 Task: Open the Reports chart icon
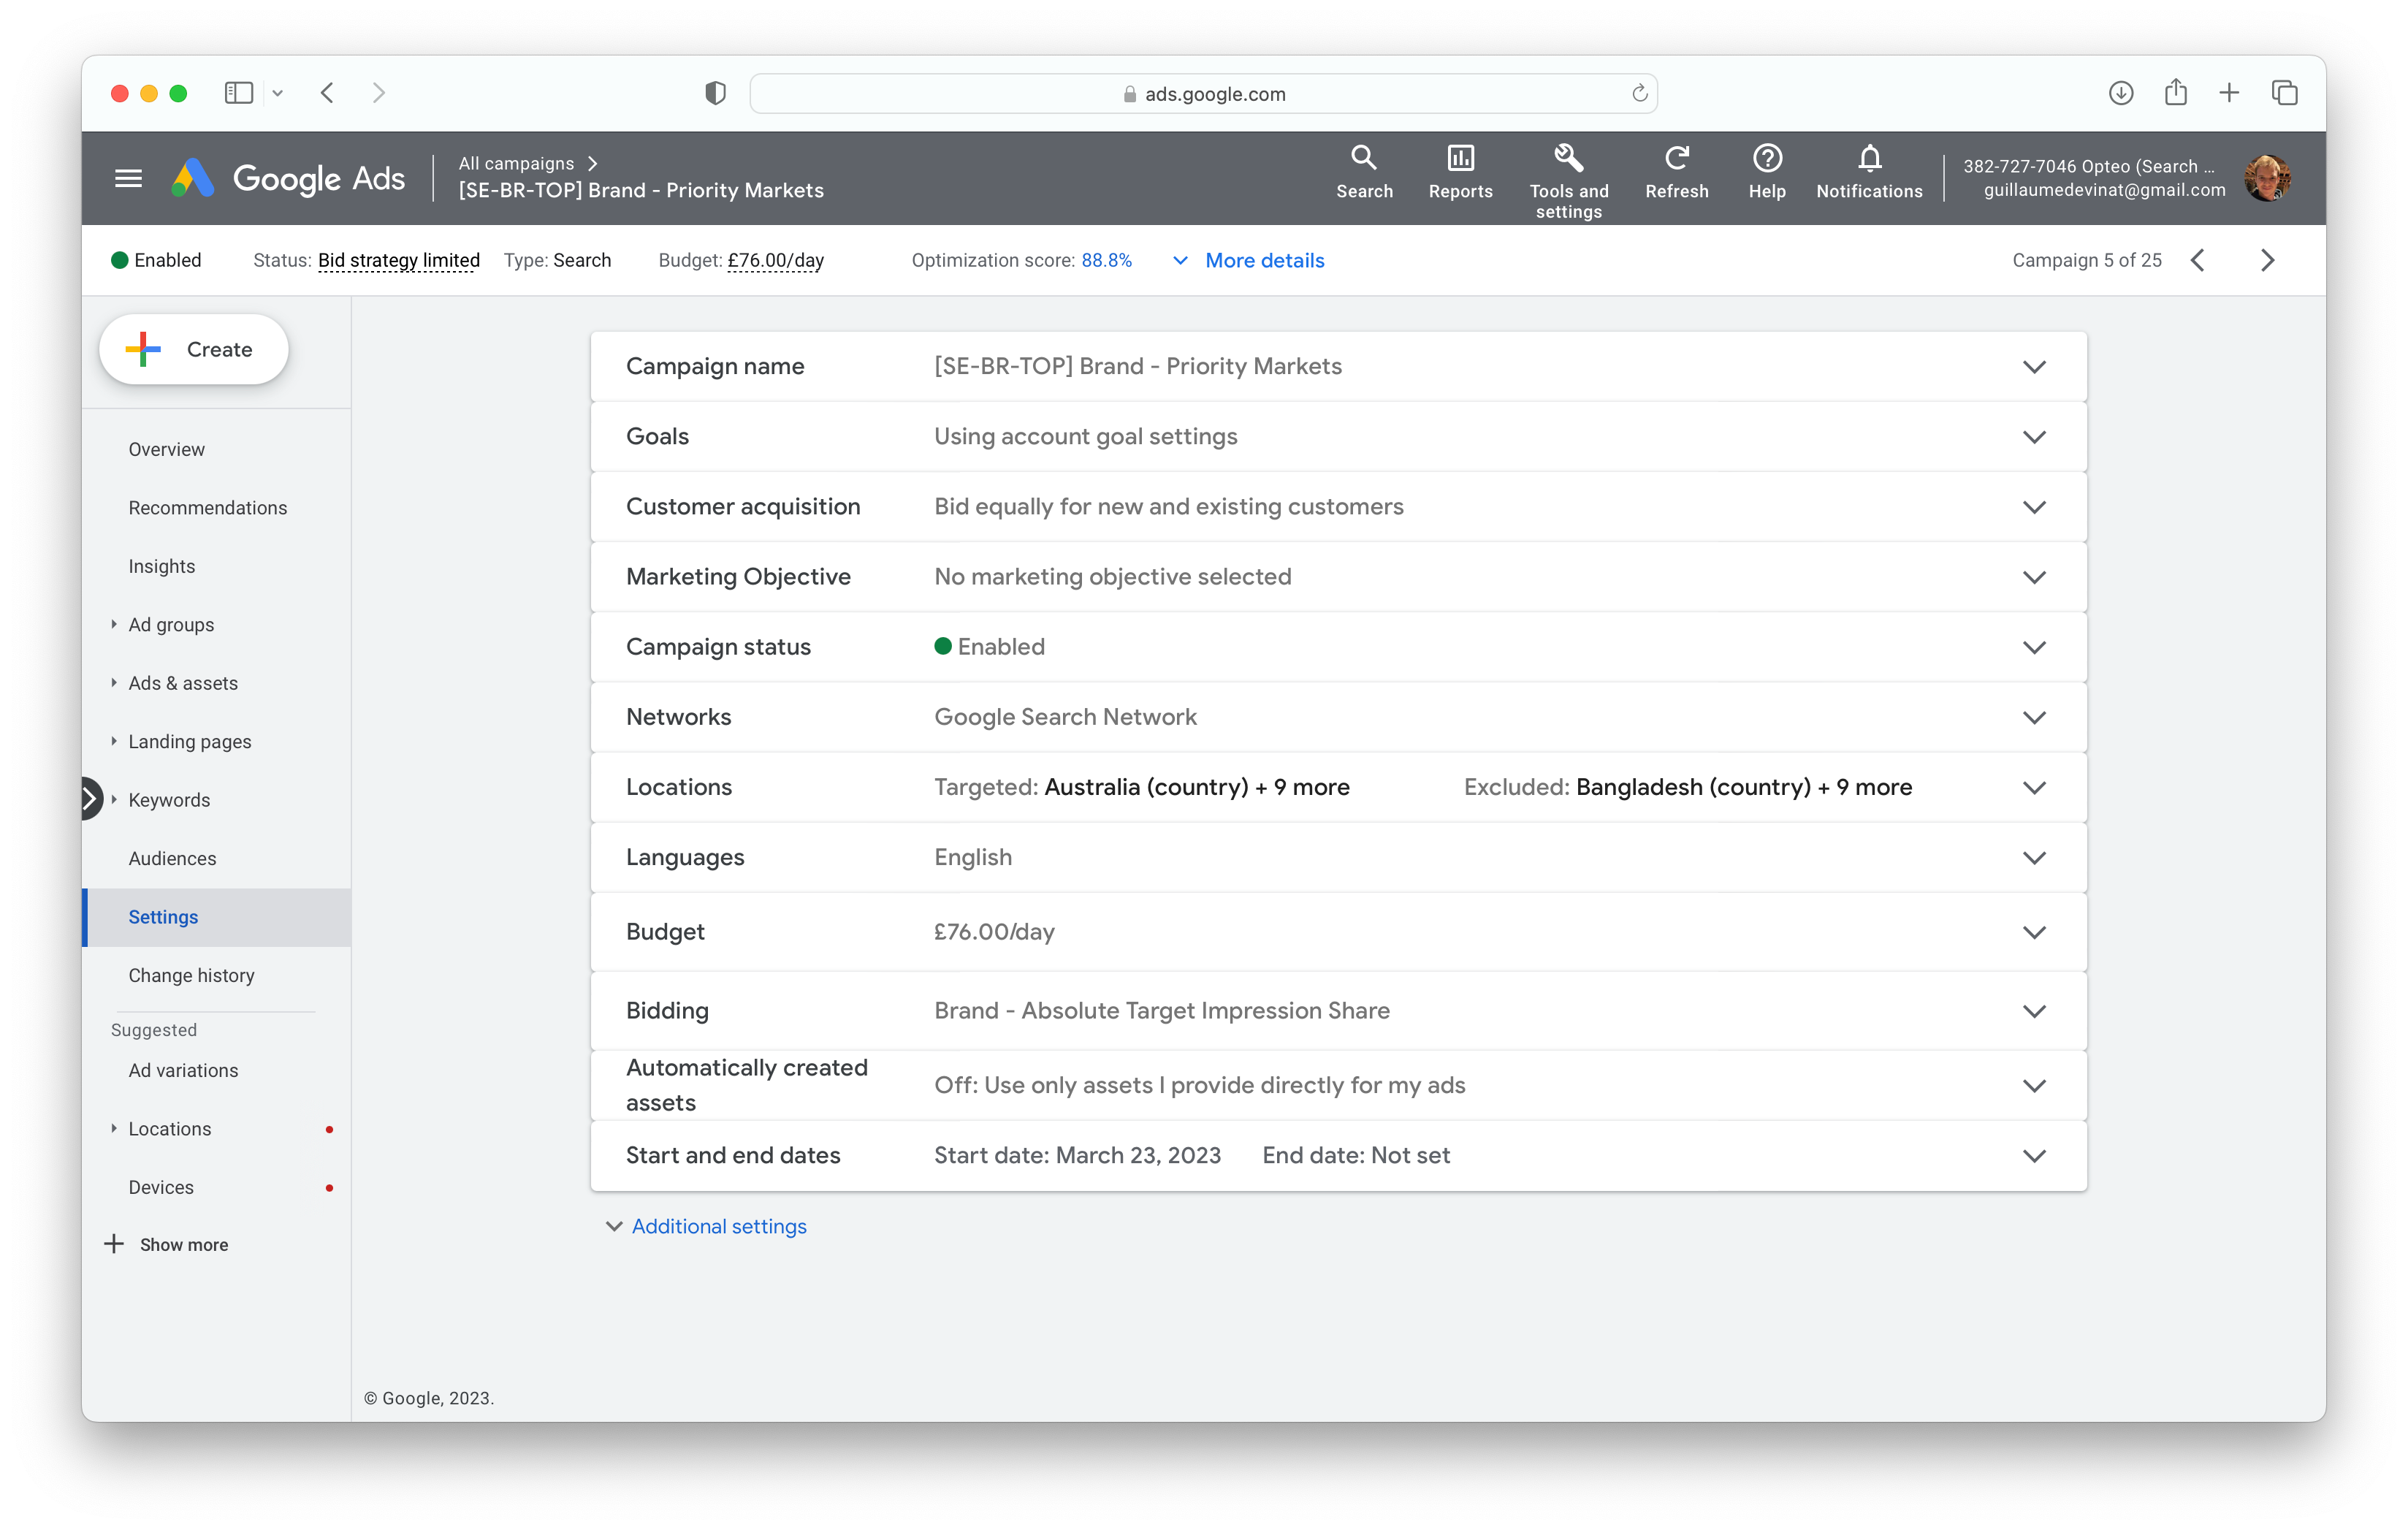(x=1460, y=158)
